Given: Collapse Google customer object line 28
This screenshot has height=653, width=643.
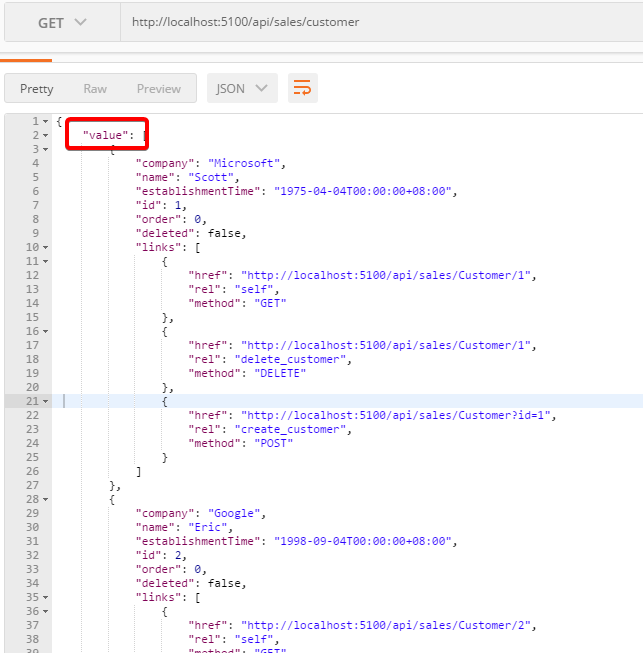Looking at the screenshot, I should (x=46, y=499).
